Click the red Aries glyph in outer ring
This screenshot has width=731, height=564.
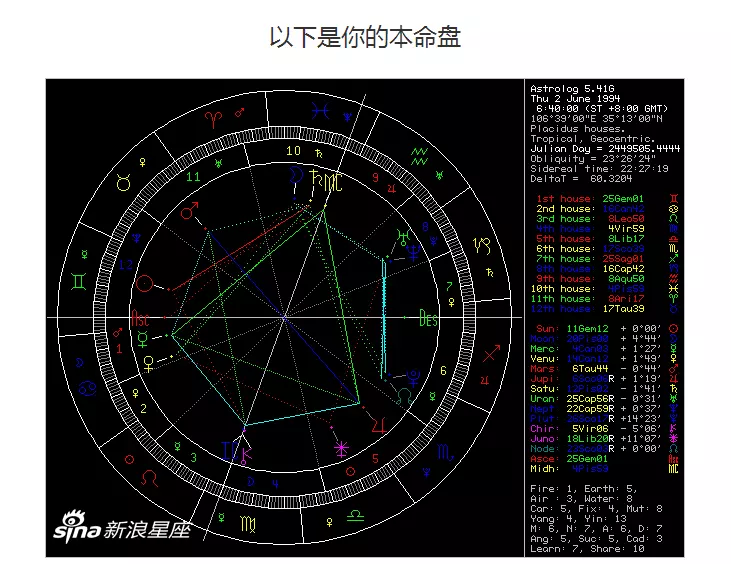click(x=213, y=119)
